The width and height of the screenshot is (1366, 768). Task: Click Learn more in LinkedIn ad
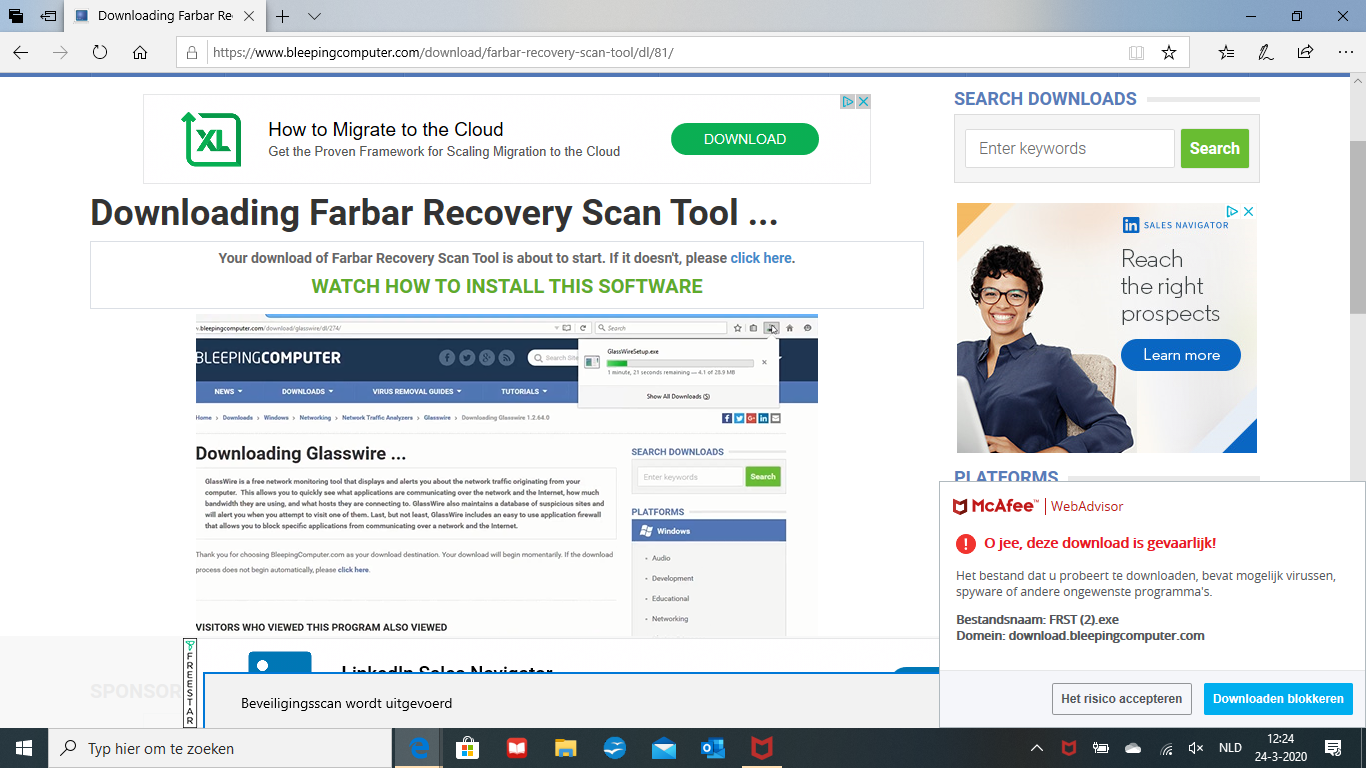(x=1181, y=355)
